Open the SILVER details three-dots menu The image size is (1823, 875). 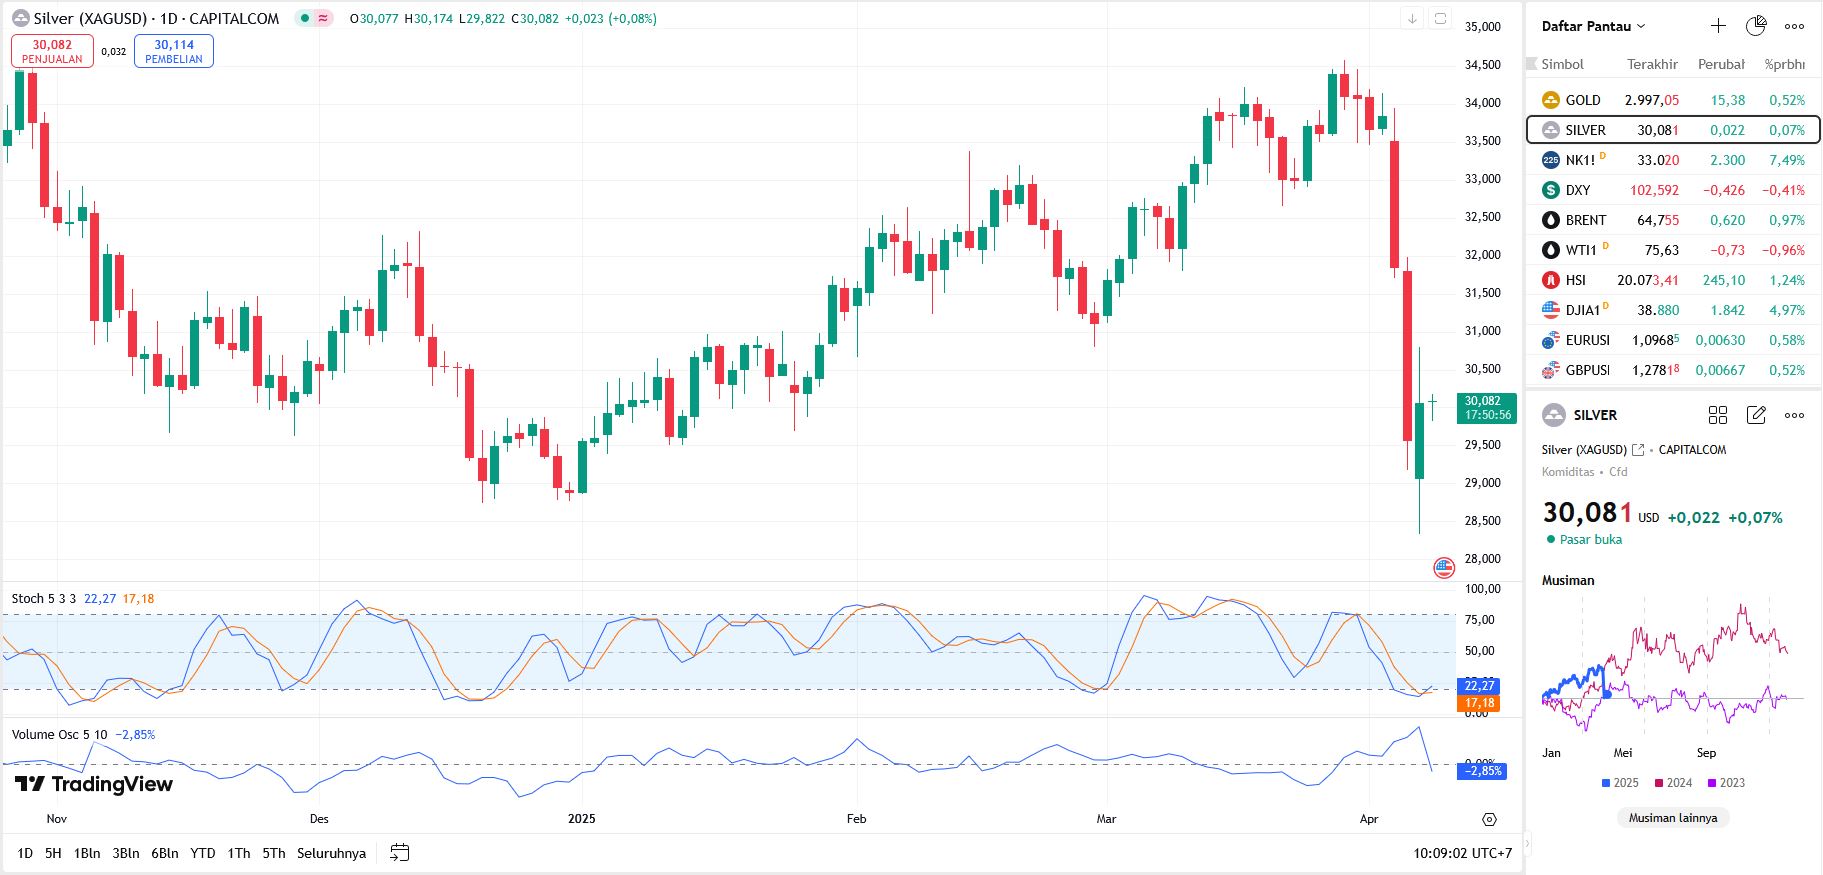1795,415
